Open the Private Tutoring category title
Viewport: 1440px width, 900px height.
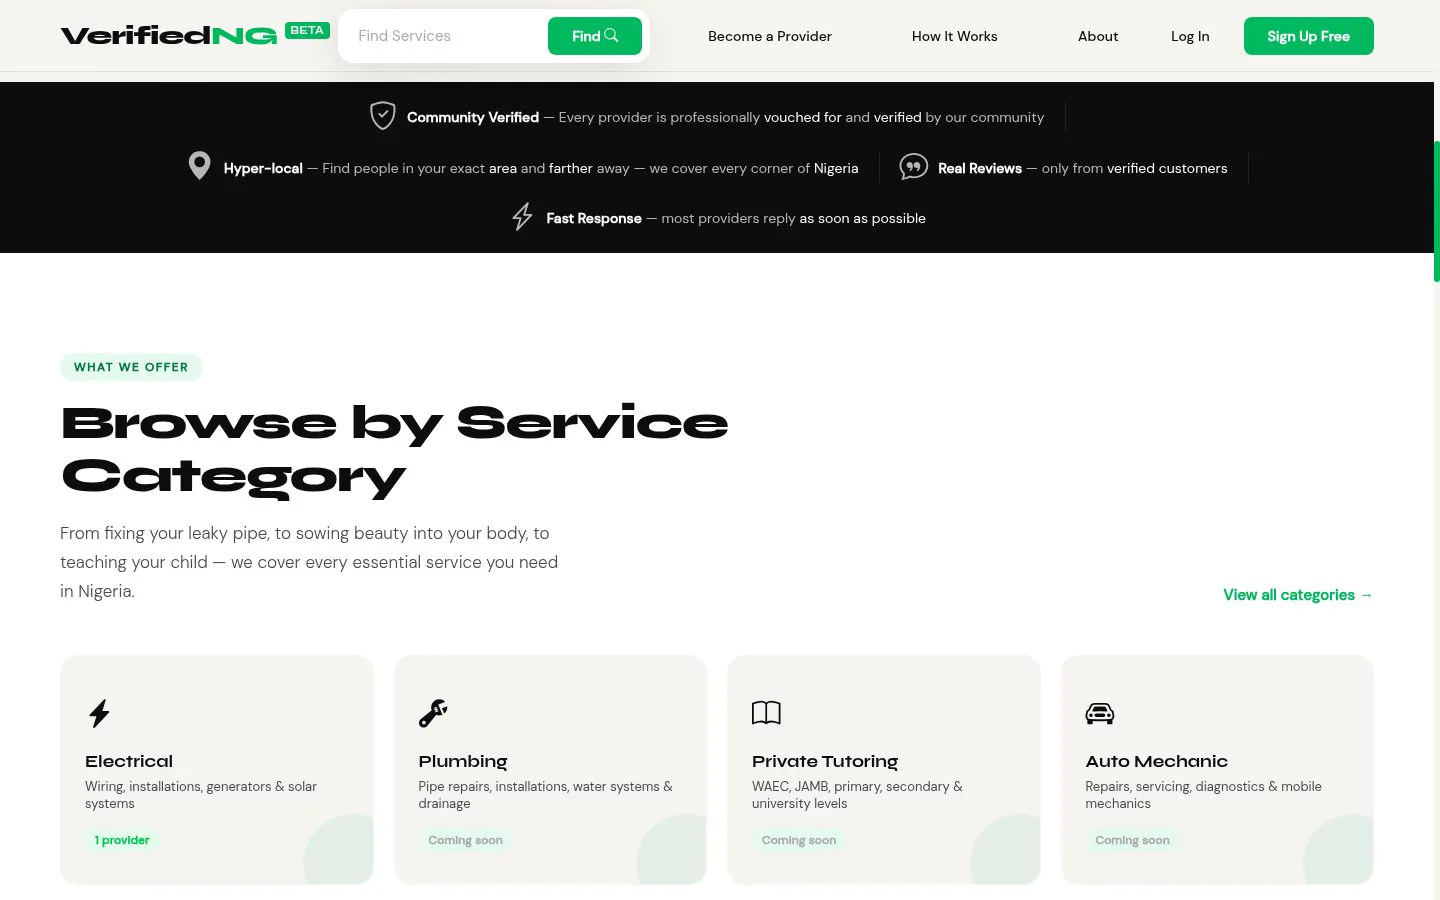(x=825, y=761)
